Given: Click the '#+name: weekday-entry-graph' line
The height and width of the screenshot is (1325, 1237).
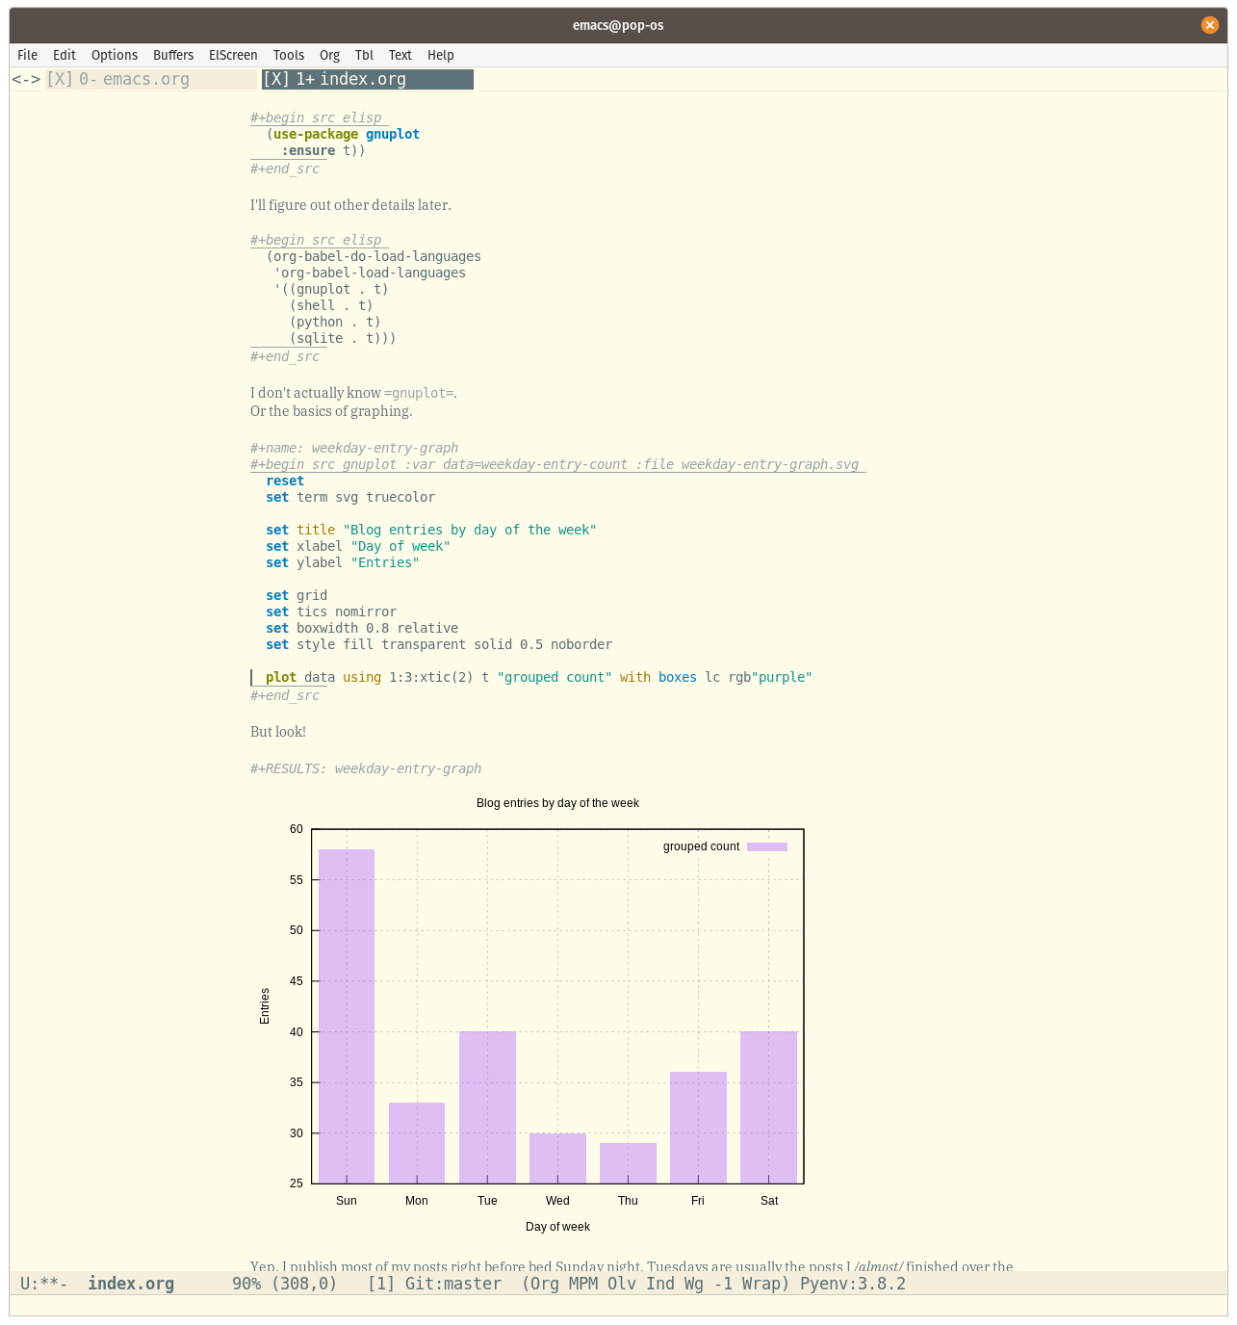Looking at the screenshot, I should click(x=354, y=448).
